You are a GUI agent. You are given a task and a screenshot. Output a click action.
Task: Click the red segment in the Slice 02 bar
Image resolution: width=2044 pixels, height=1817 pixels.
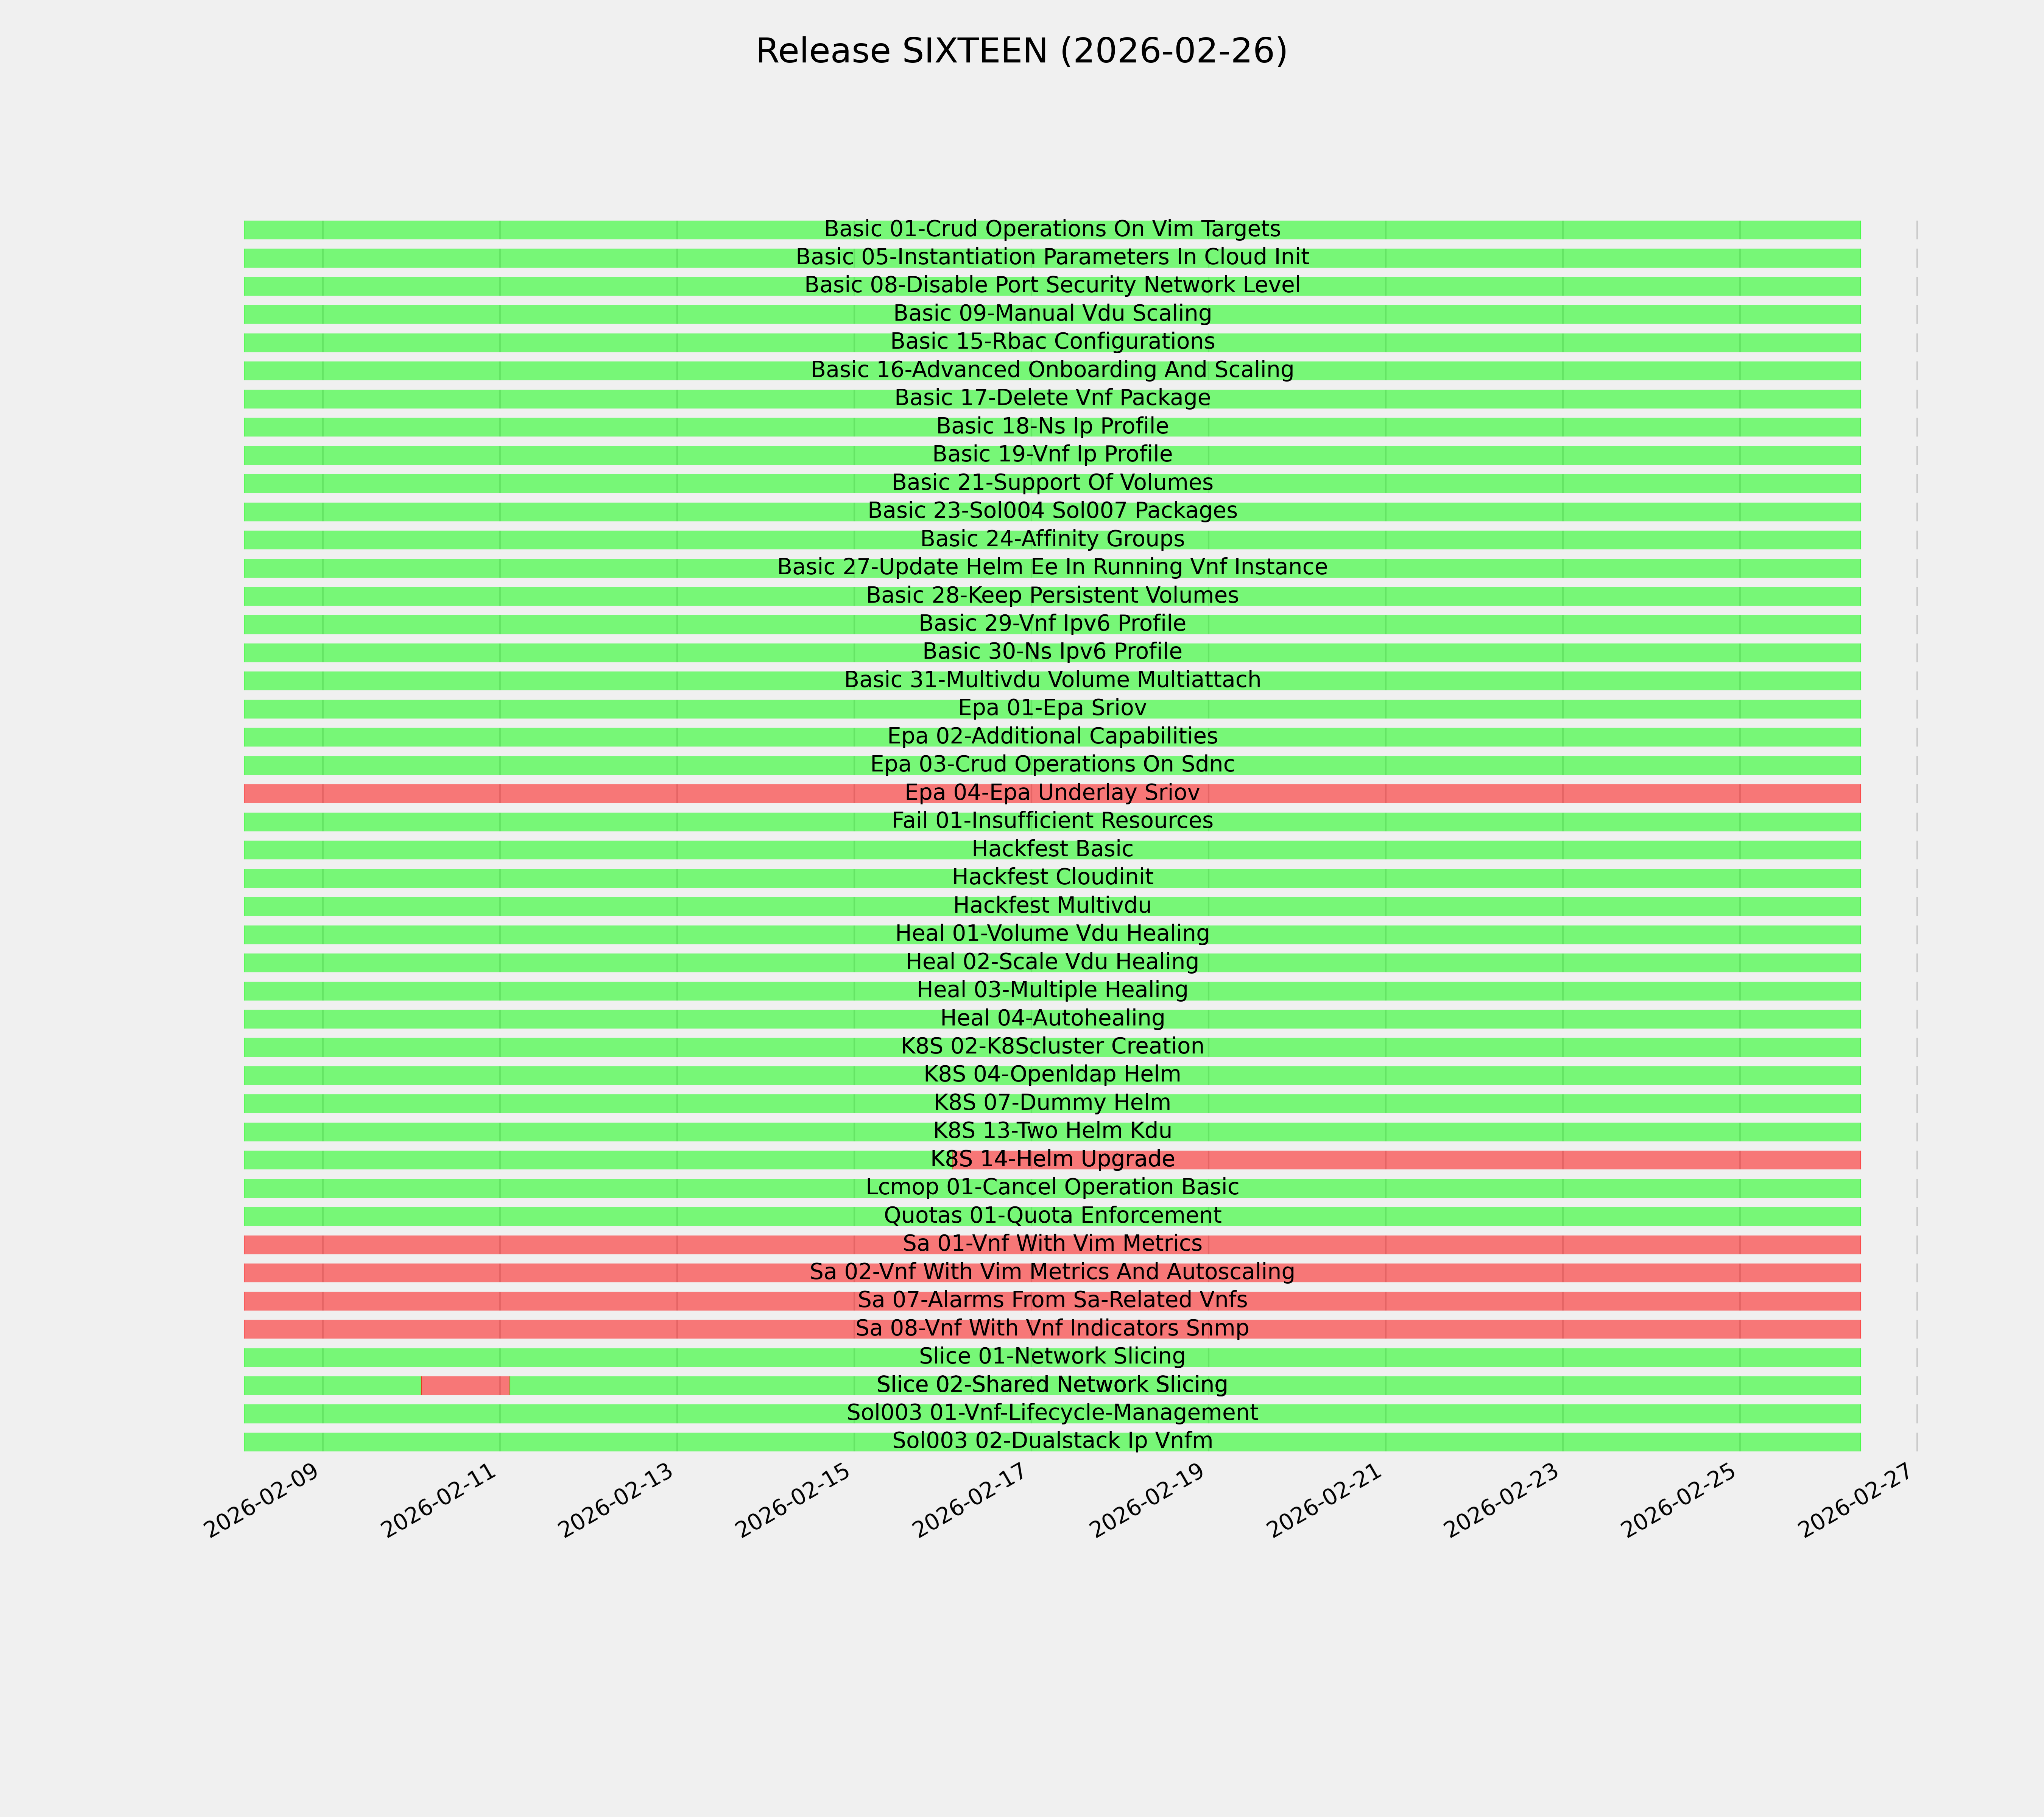tap(465, 1385)
